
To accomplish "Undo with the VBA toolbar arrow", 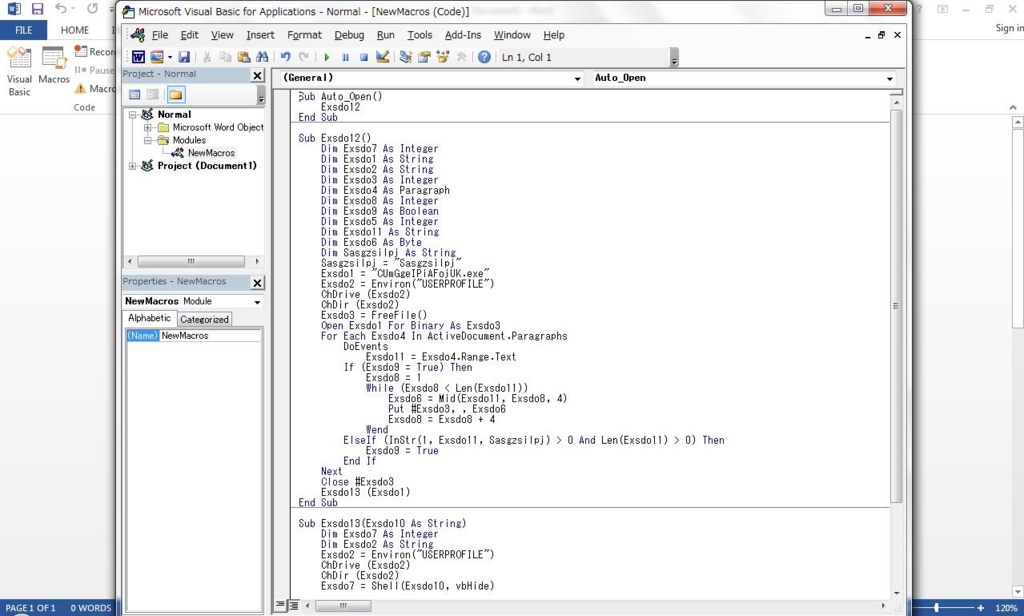I will 285,57.
